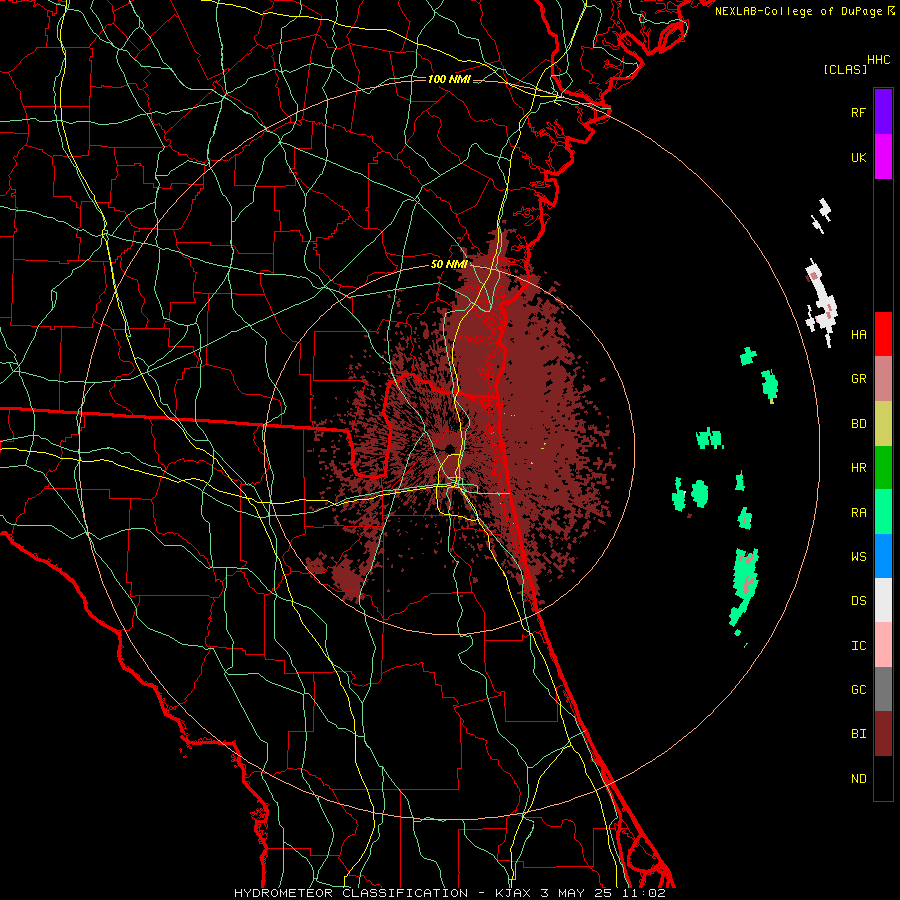
Task: Click the DS white legend swatch
Action: 883,600
